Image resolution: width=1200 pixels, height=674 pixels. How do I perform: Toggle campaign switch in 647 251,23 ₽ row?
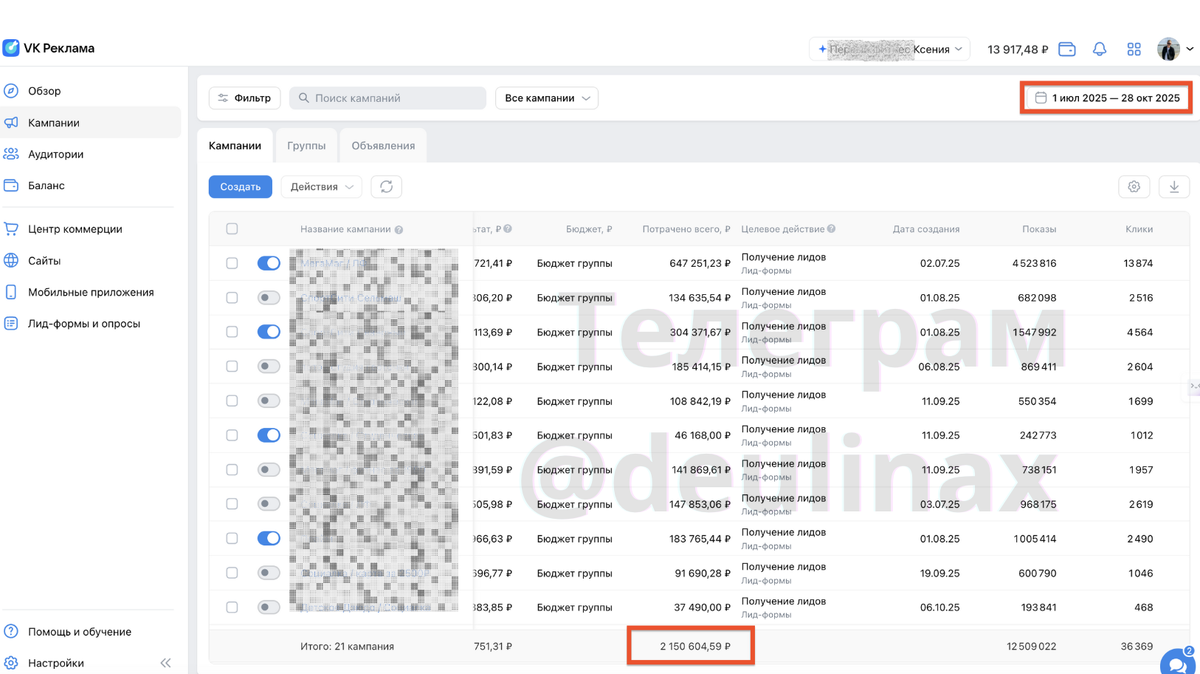[269, 263]
